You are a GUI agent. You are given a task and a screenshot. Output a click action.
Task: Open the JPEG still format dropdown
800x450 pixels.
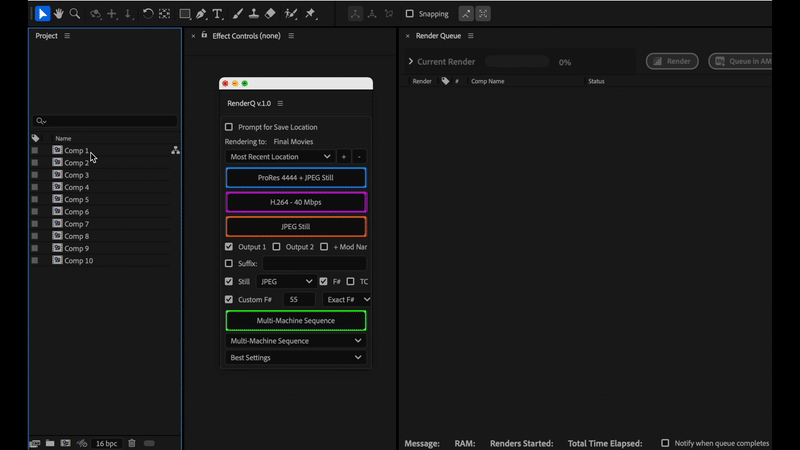point(286,282)
